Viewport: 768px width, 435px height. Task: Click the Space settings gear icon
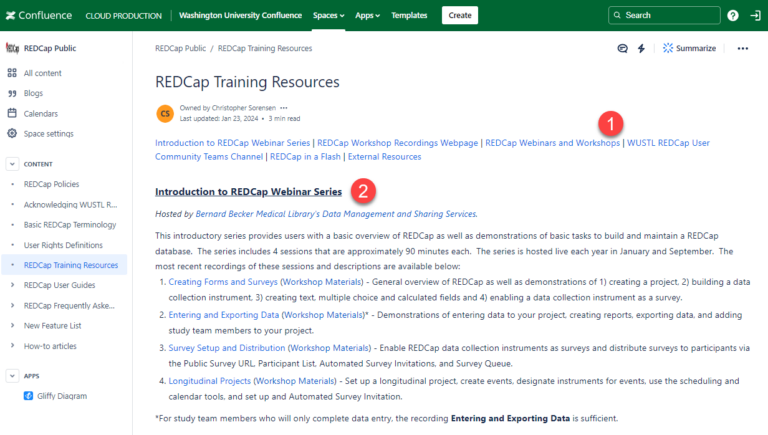[12, 133]
